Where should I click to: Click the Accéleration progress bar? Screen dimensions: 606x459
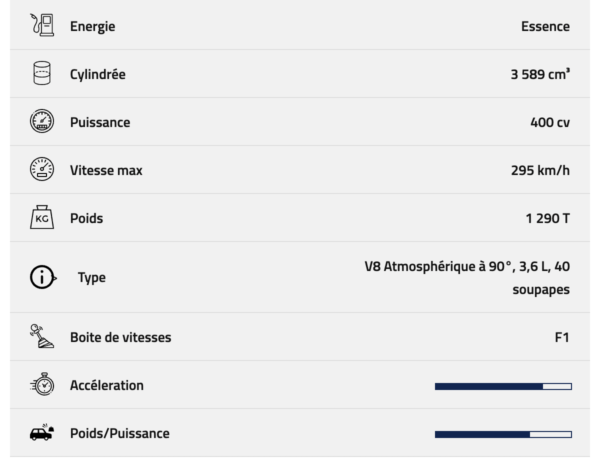click(x=503, y=386)
